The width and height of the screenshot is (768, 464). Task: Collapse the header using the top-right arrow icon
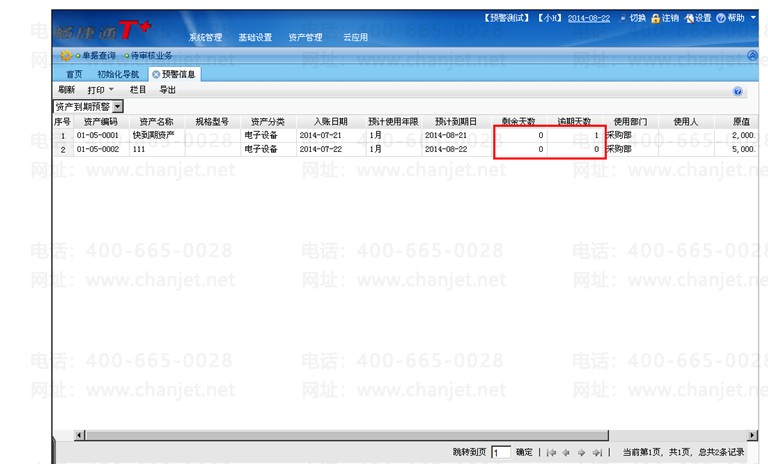pos(752,55)
